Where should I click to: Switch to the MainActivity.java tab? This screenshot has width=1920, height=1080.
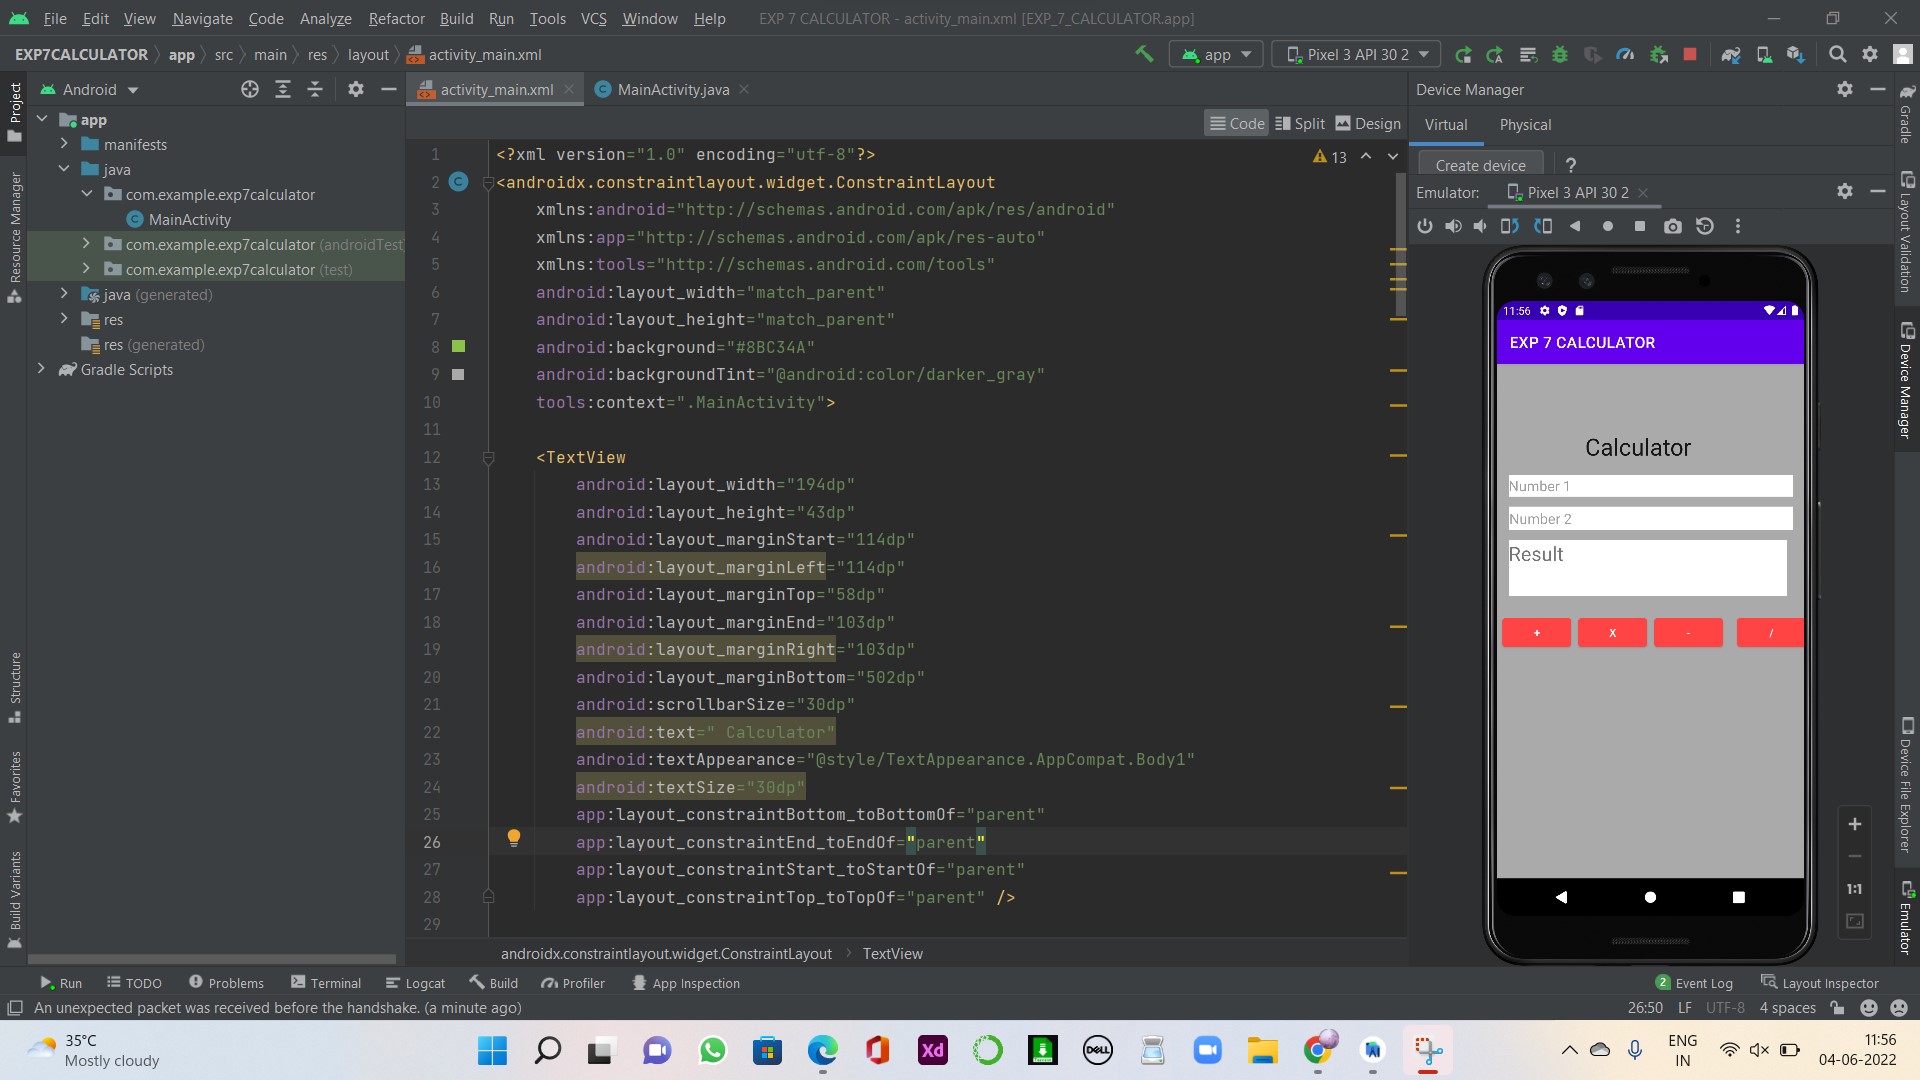[x=673, y=89]
